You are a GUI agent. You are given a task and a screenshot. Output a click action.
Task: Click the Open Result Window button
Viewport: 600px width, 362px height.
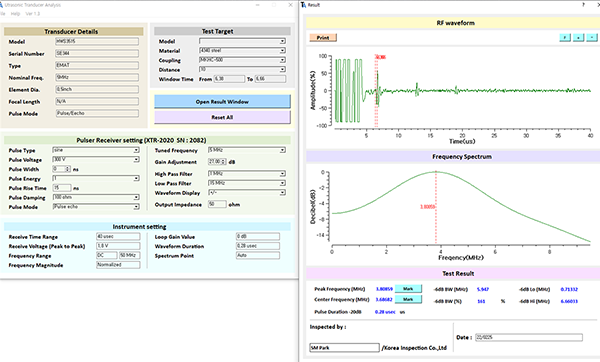click(222, 102)
